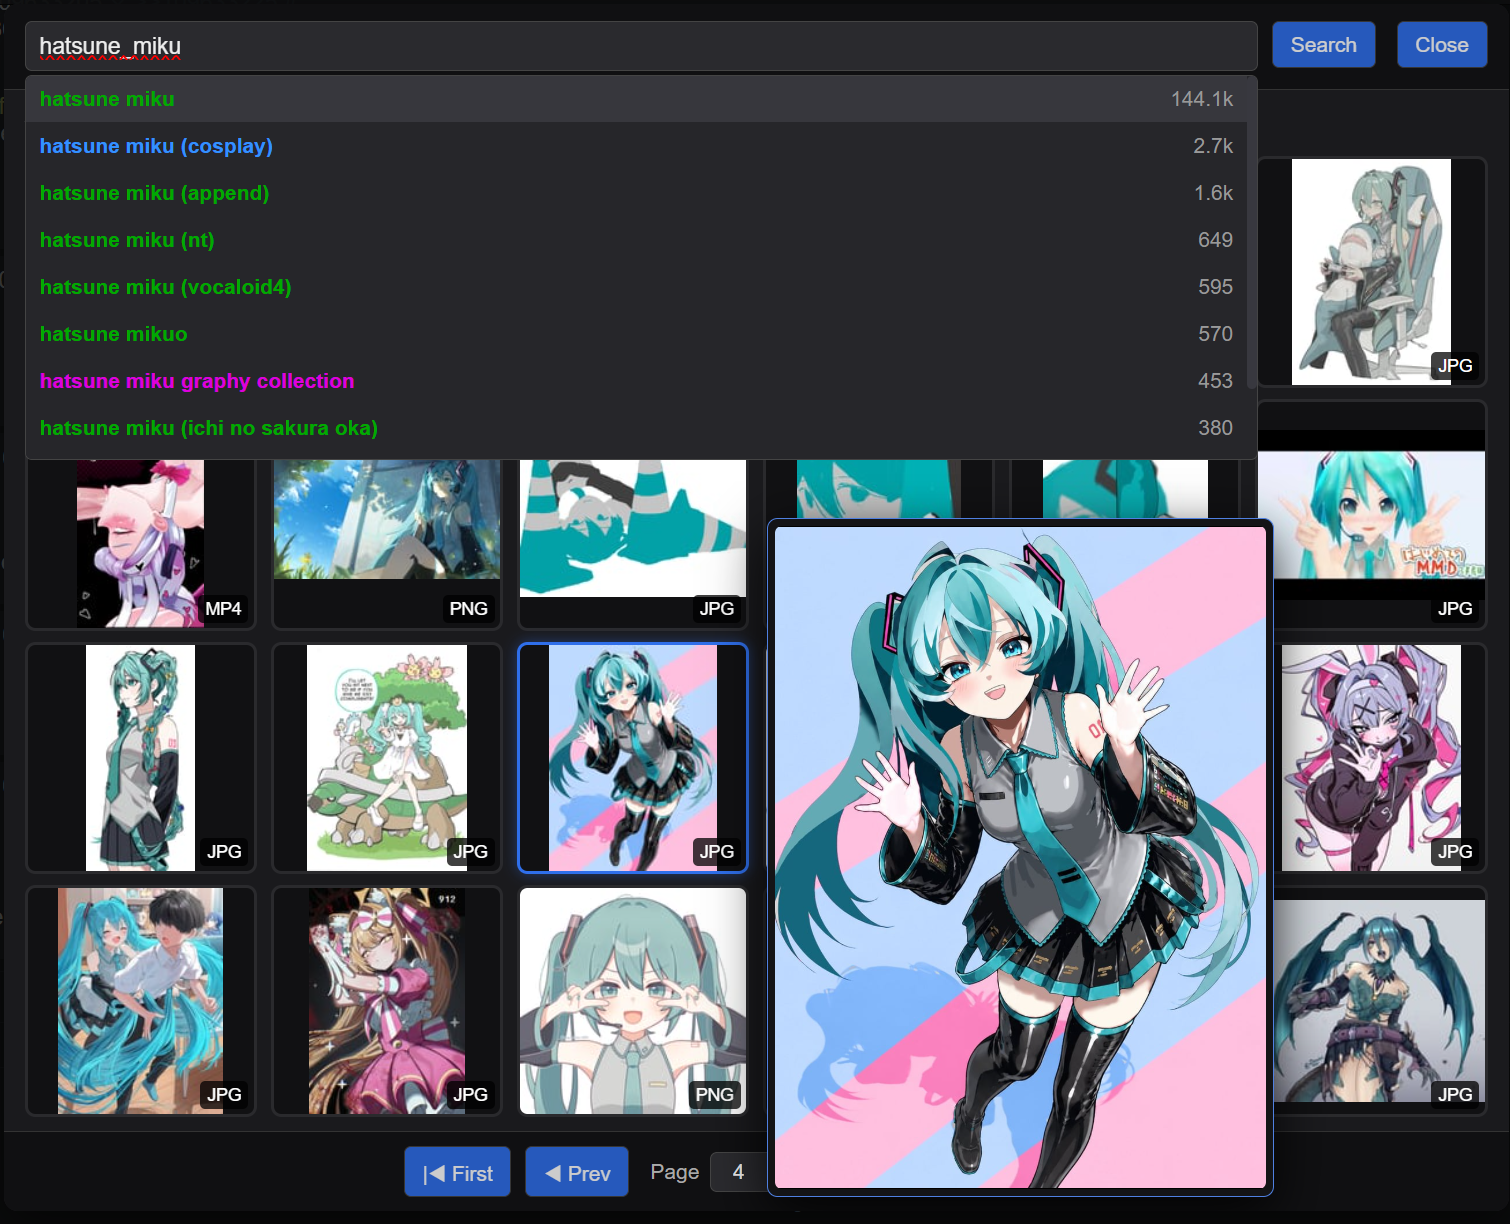The width and height of the screenshot is (1510, 1224).
Task: Choose the "hatsune miku (vocaloid4)" suggestion
Action: (x=636, y=287)
